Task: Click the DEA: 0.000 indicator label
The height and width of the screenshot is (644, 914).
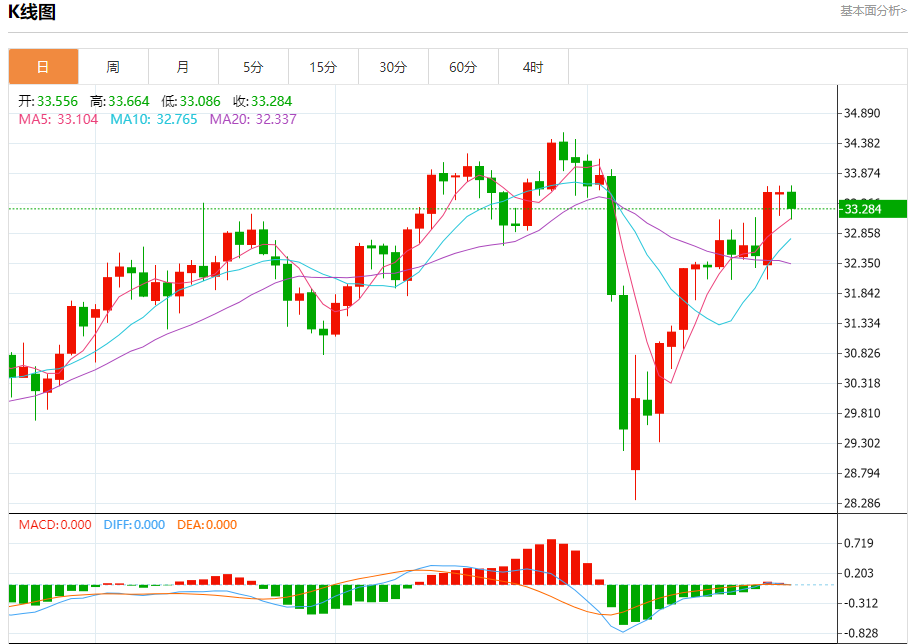Action: pos(207,525)
